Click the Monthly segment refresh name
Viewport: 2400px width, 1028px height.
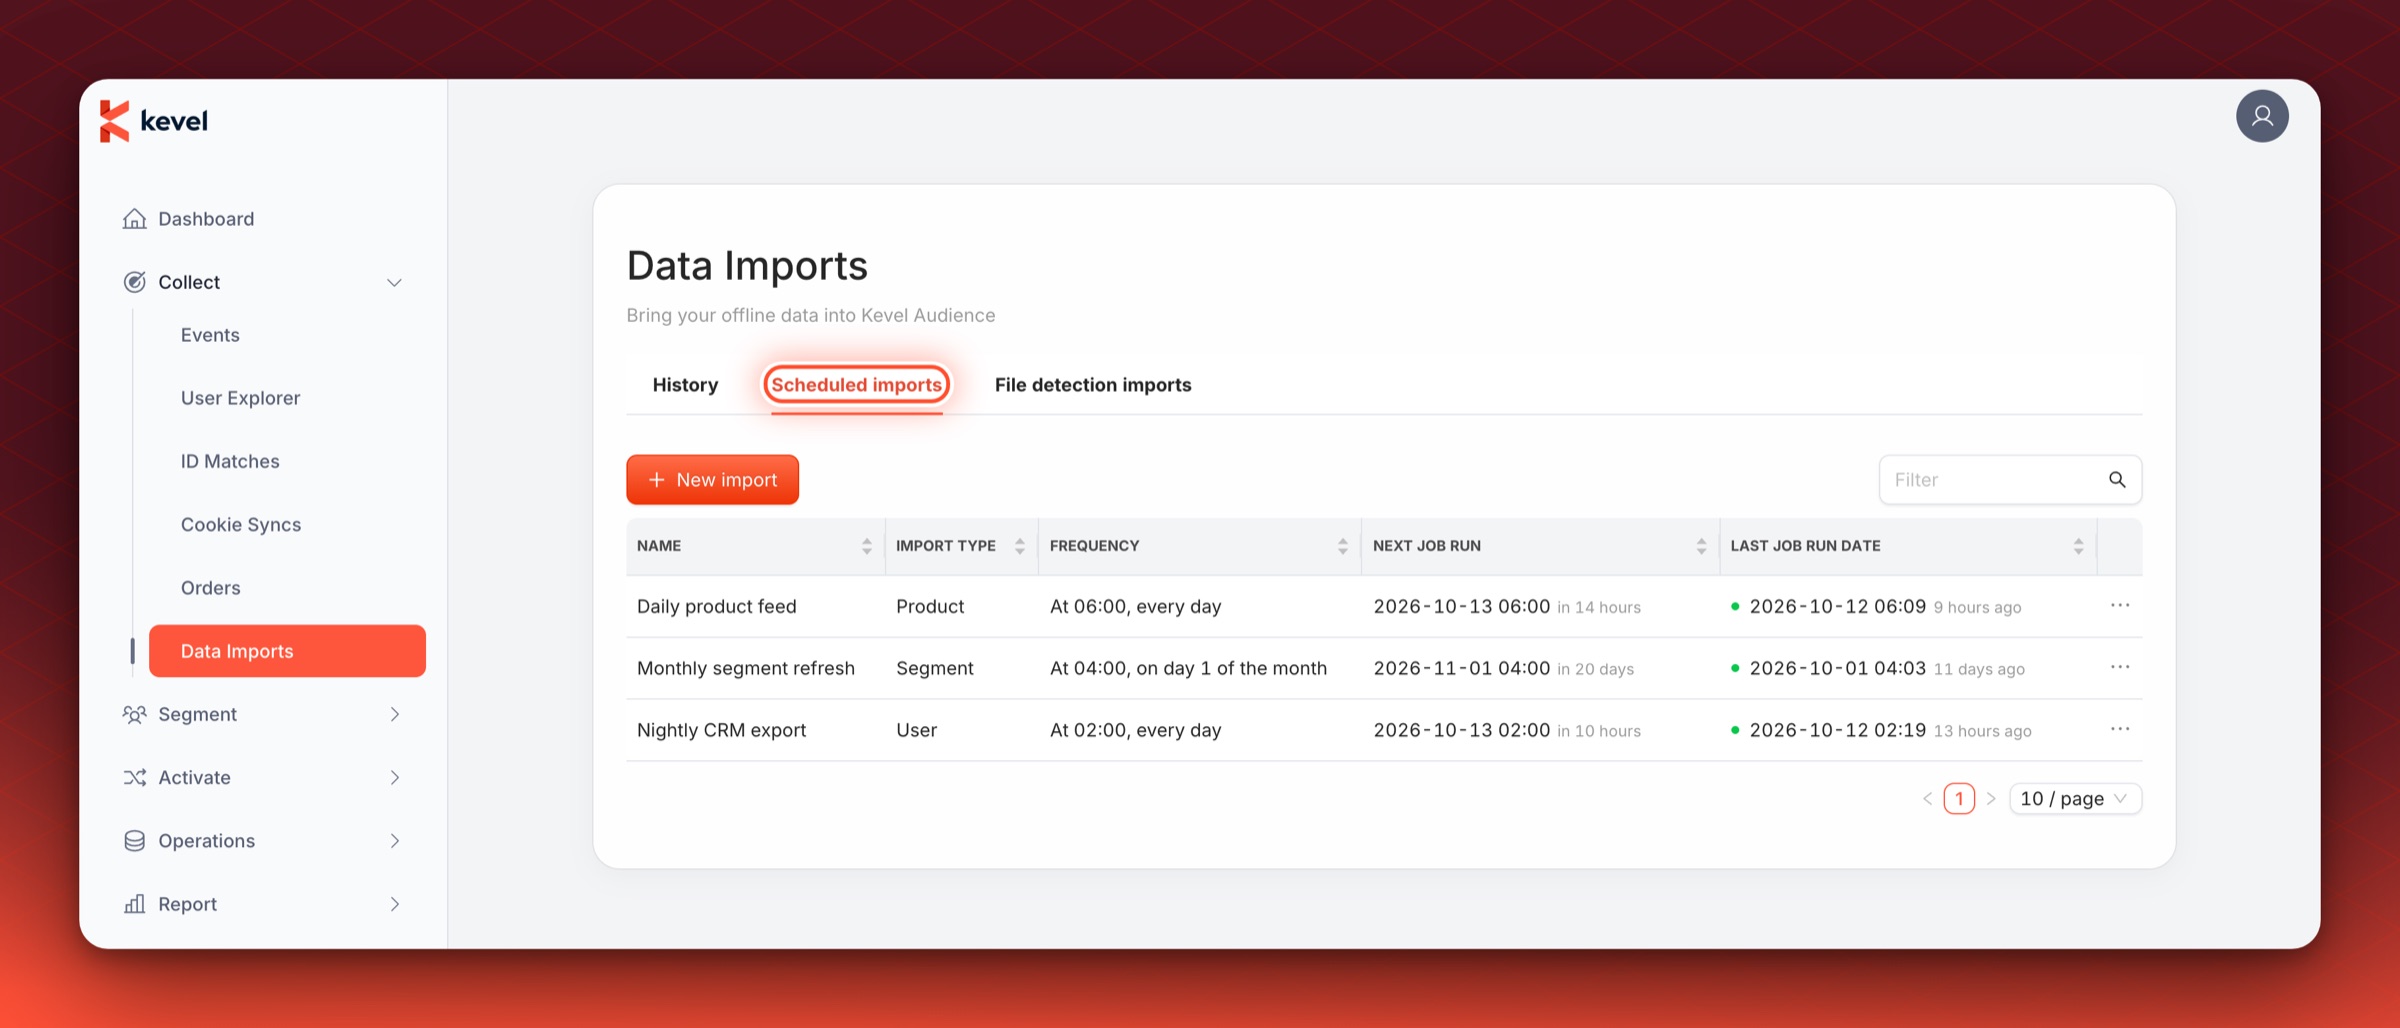pyautogui.click(x=746, y=668)
